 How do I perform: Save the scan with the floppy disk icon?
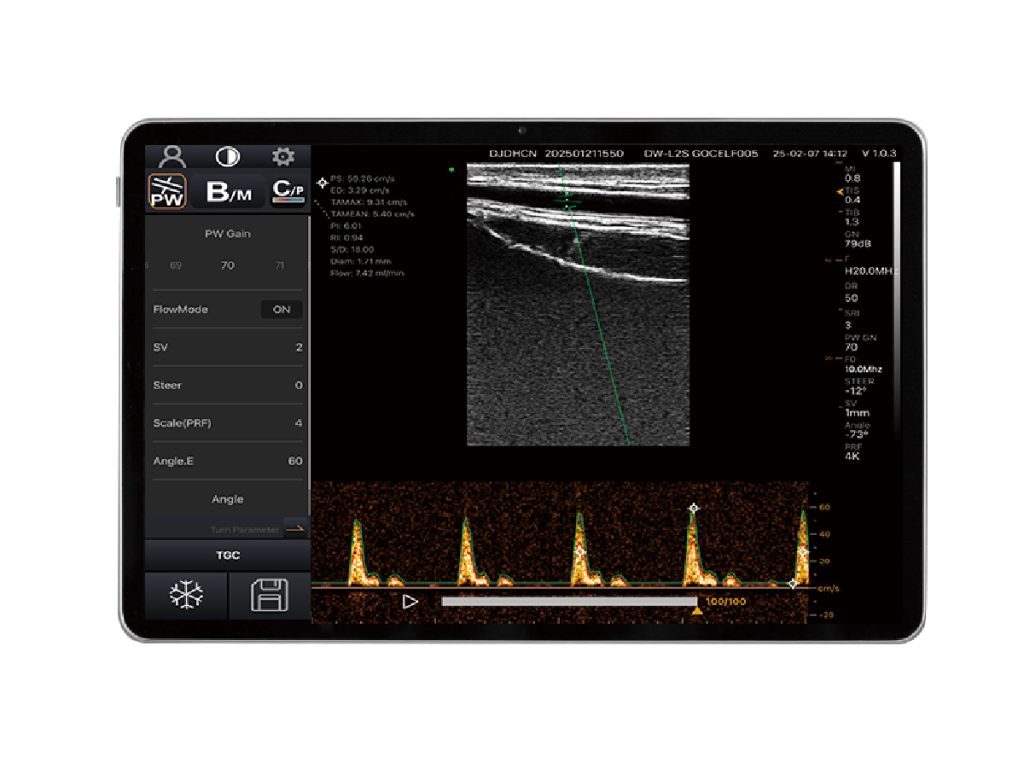pyautogui.click(x=269, y=596)
